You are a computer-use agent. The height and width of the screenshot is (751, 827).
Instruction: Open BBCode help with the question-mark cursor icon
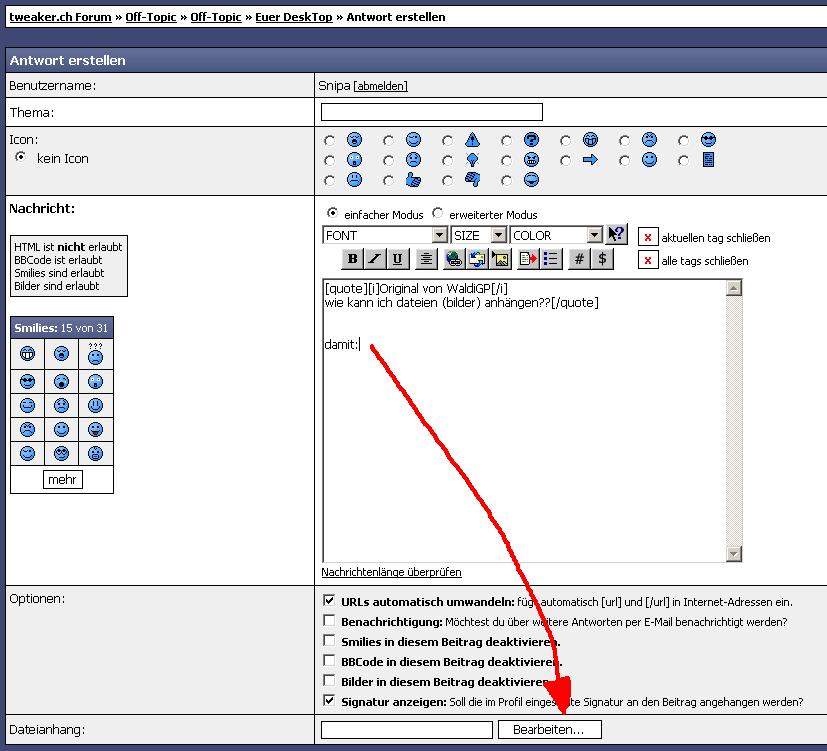[x=617, y=235]
